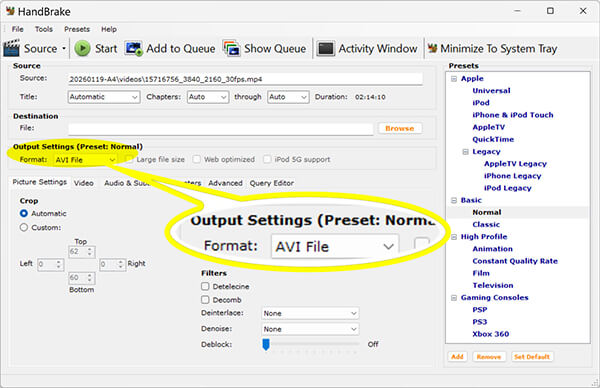This screenshot has width=600, height=388.
Task: Enable the Detelecine filter checkbox
Action: pos(205,286)
